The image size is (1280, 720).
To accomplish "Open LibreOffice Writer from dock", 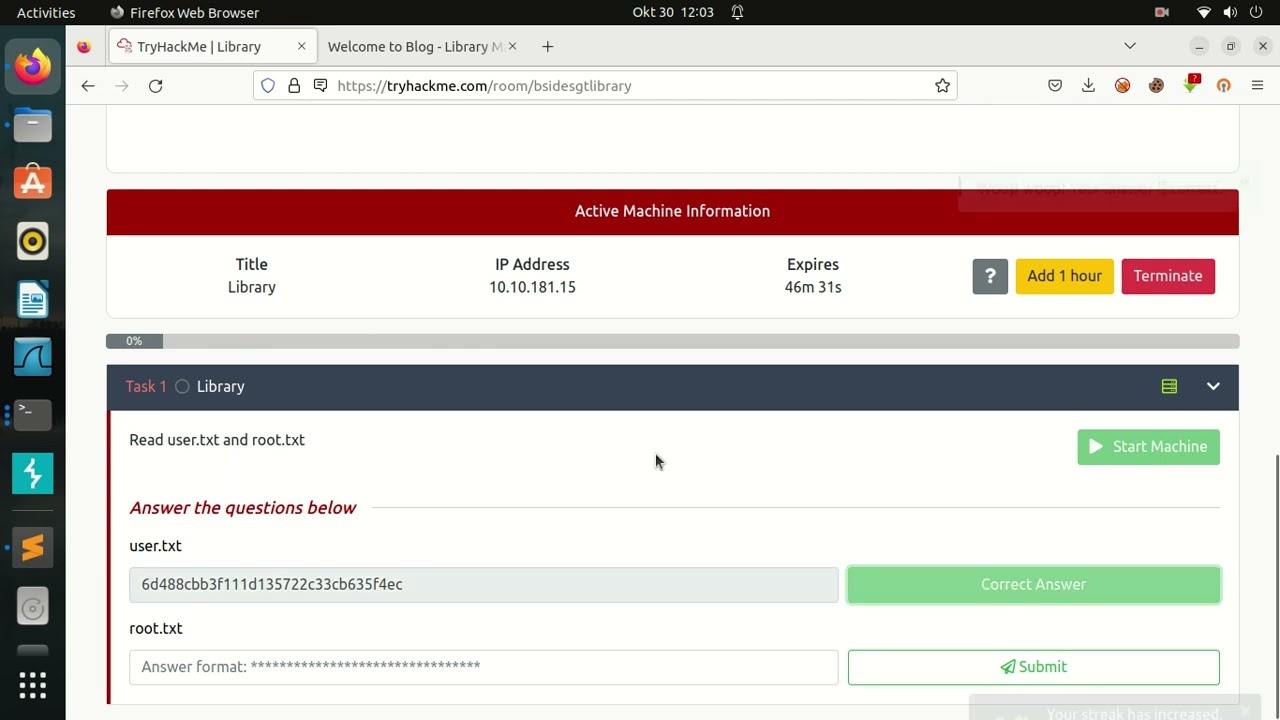I will pos(32,299).
